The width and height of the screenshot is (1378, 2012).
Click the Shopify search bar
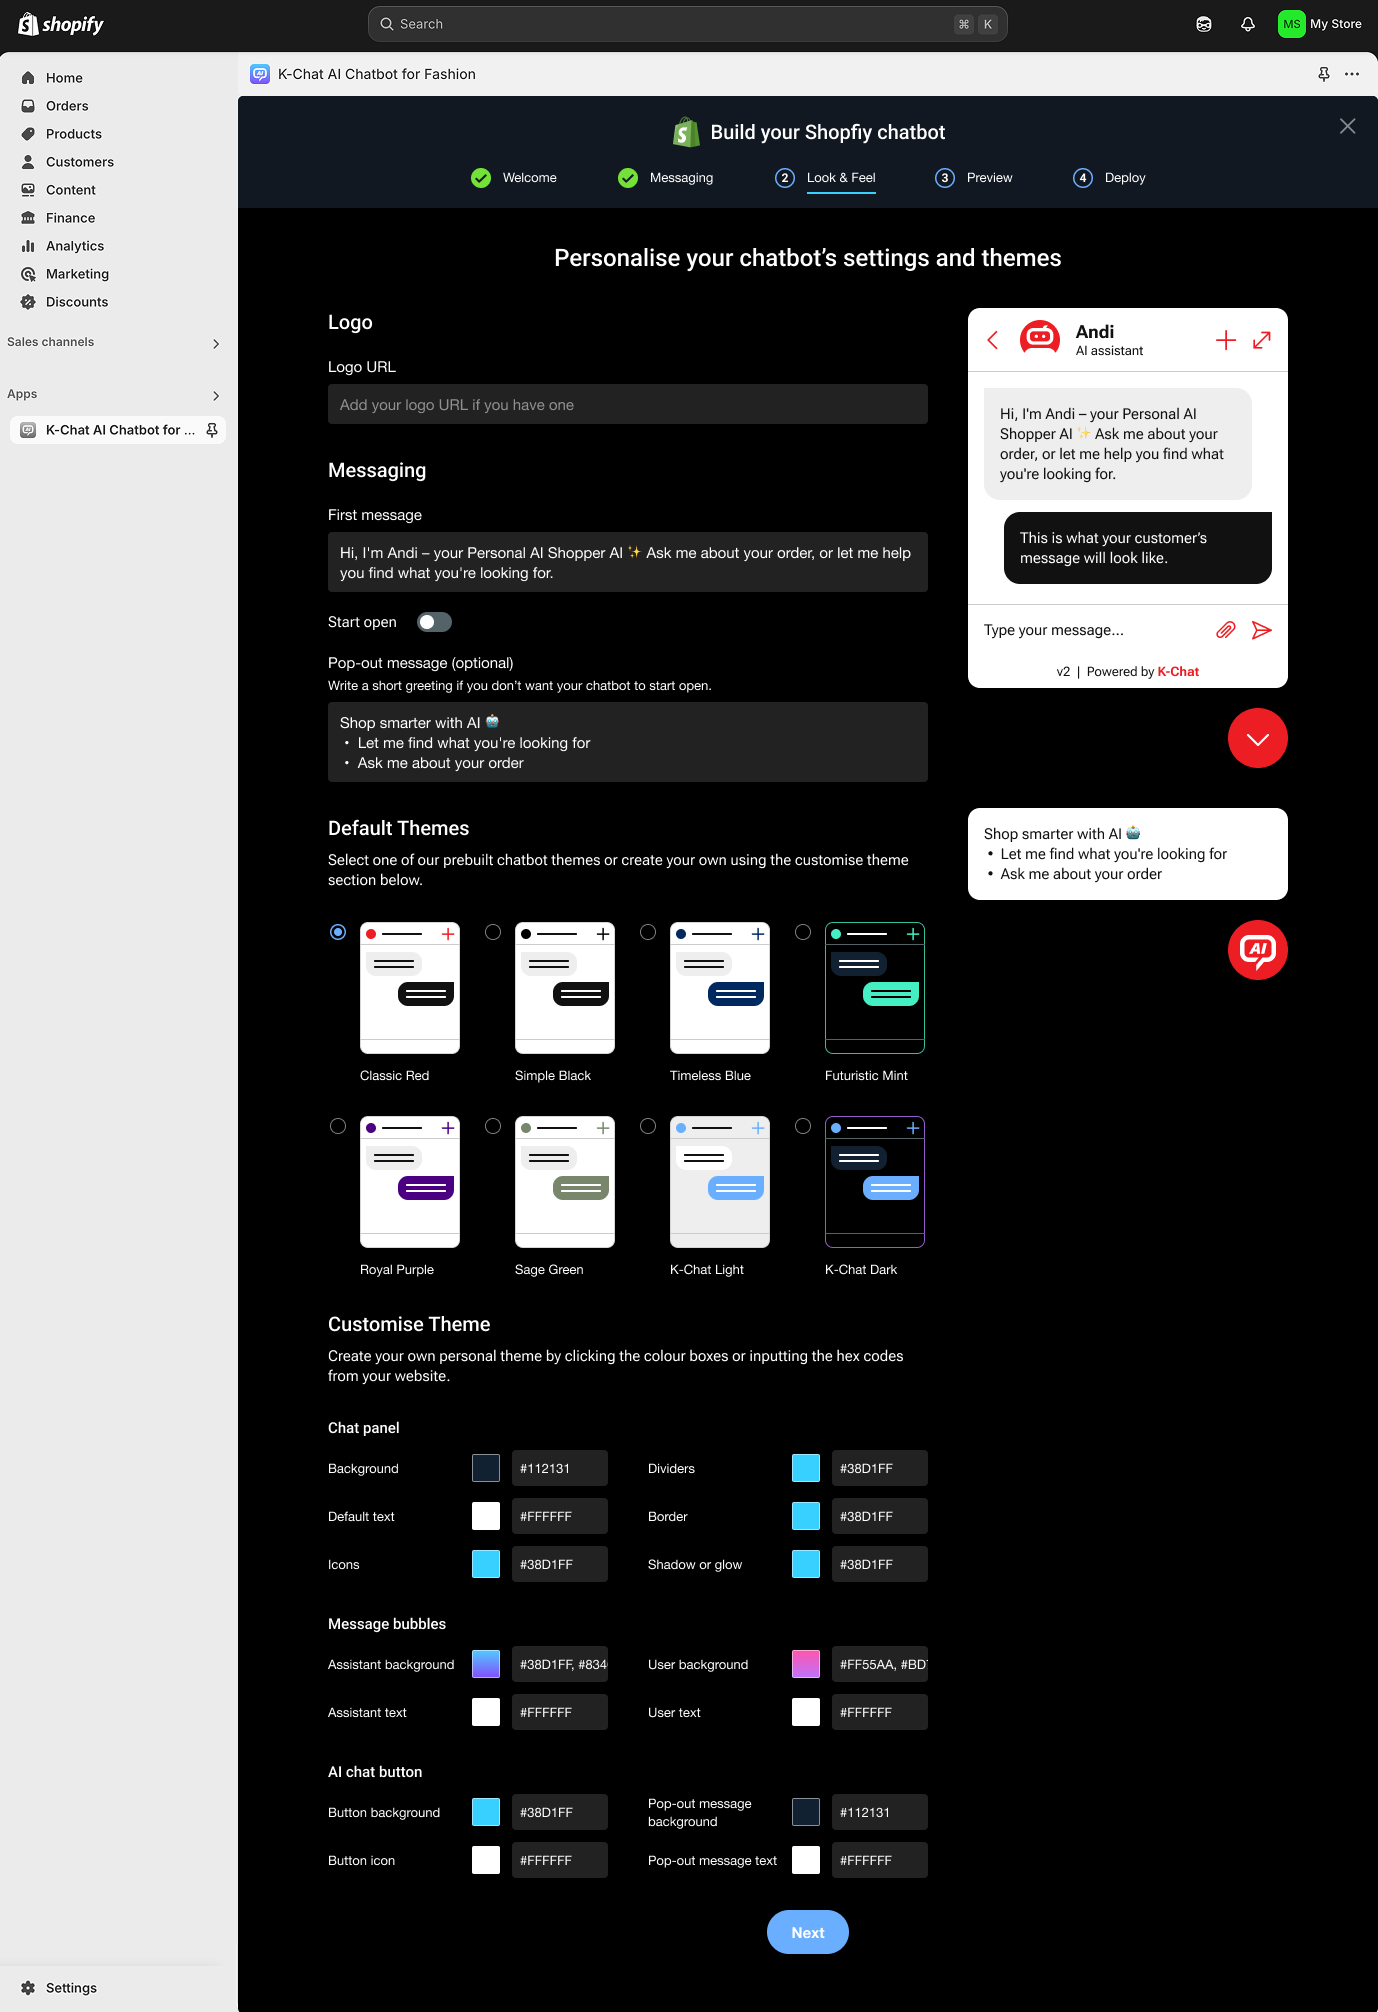point(688,24)
